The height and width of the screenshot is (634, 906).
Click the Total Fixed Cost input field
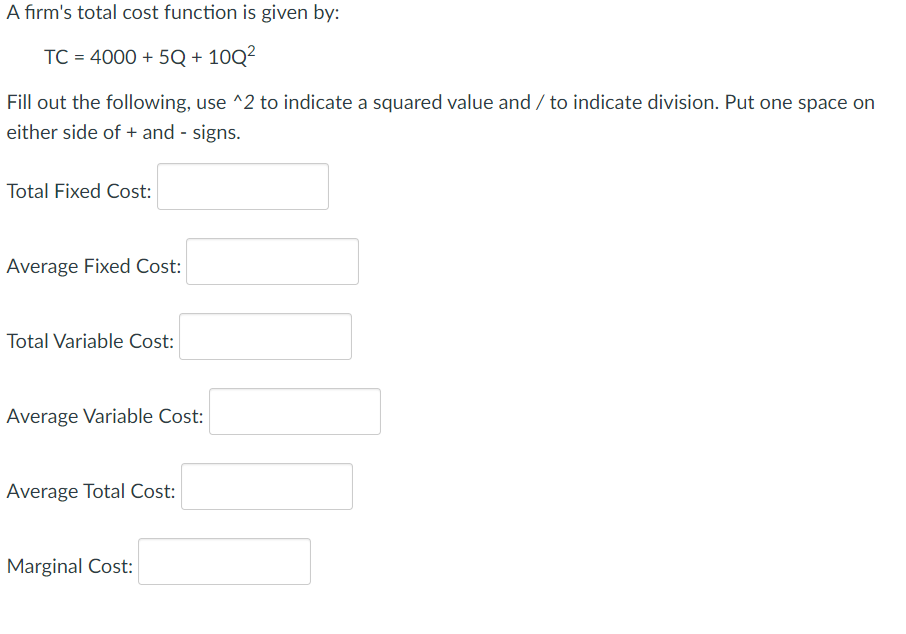(243, 186)
